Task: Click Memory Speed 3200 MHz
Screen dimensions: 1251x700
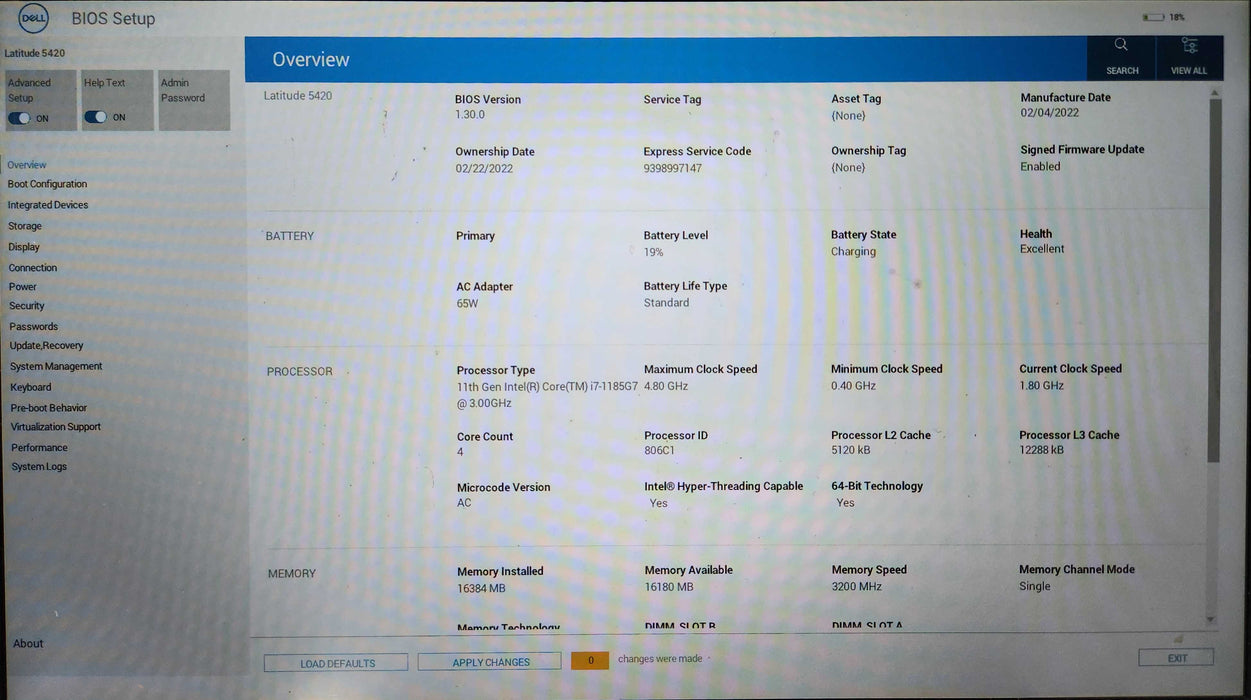Action: [x=857, y=587]
